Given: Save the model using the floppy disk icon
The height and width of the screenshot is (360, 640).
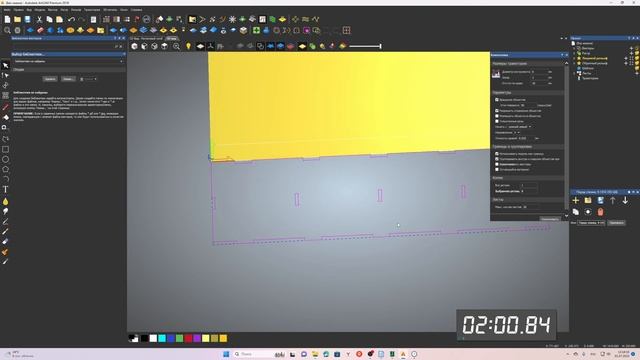Looking at the screenshot, I should pos(27,19).
